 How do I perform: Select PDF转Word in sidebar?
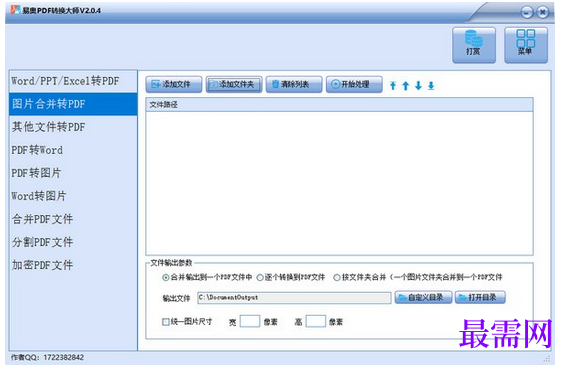pyautogui.click(x=73, y=150)
